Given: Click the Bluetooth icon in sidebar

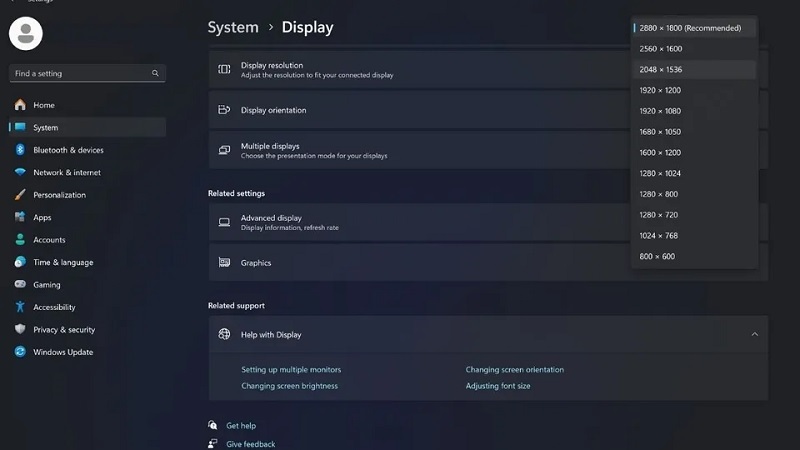Looking at the screenshot, I should (20, 149).
